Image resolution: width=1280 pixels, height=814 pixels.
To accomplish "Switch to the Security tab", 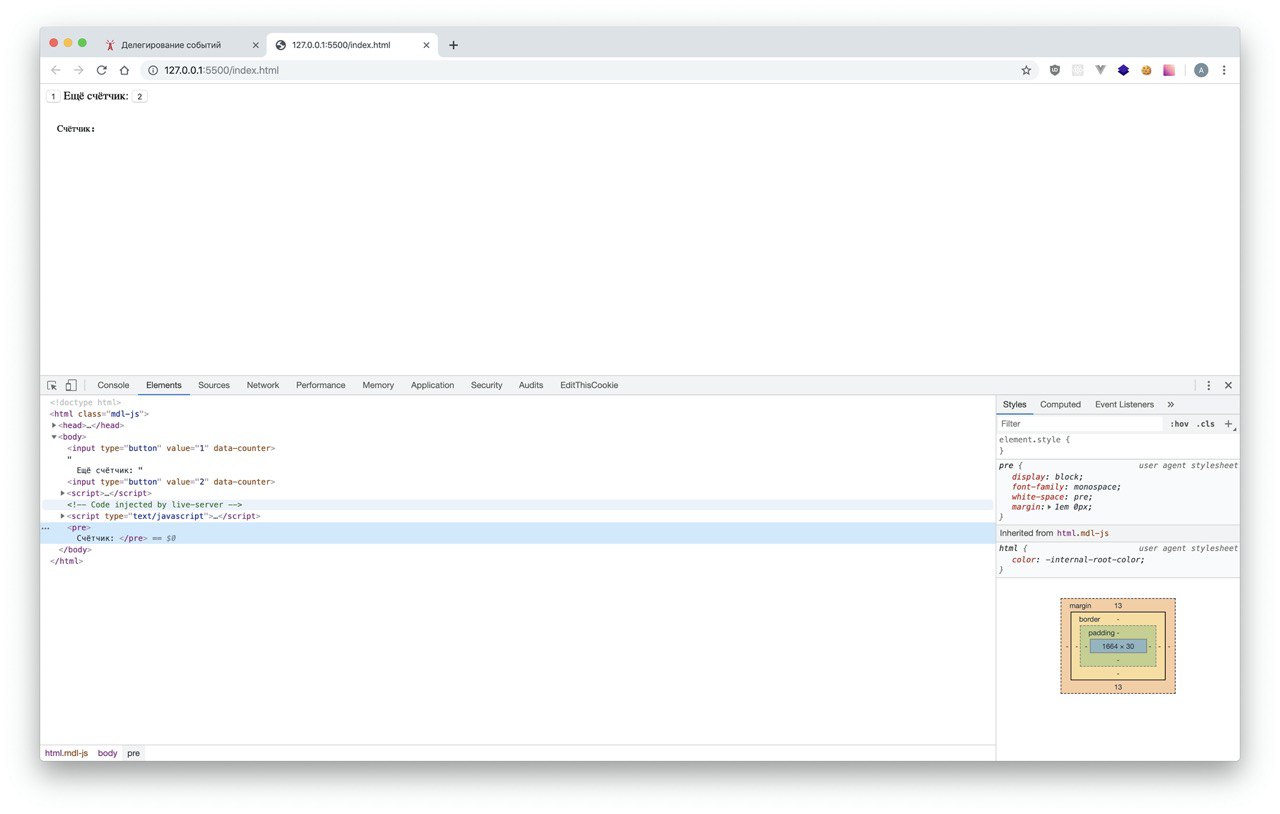I will pos(487,385).
